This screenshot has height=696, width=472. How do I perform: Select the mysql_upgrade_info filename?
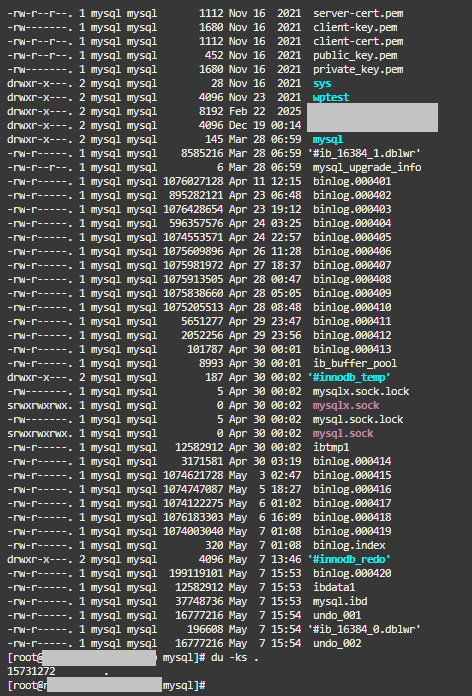tap(367, 167)
